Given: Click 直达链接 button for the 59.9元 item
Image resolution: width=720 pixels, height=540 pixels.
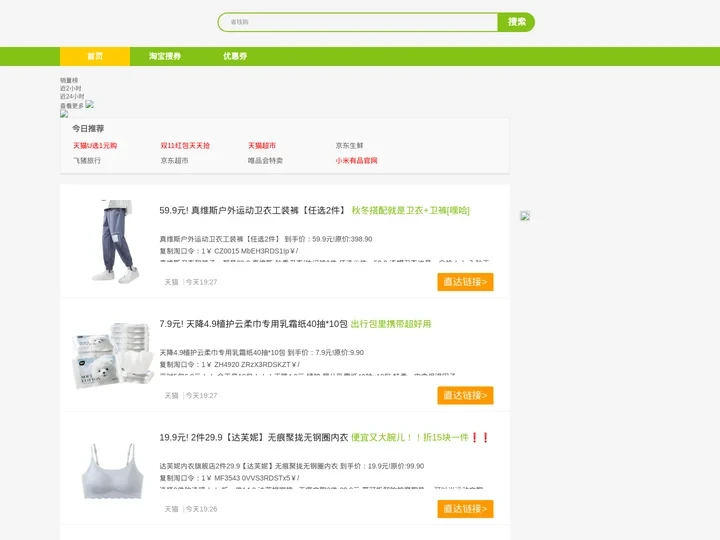Looking at the screenshot, I should [465, 282].
